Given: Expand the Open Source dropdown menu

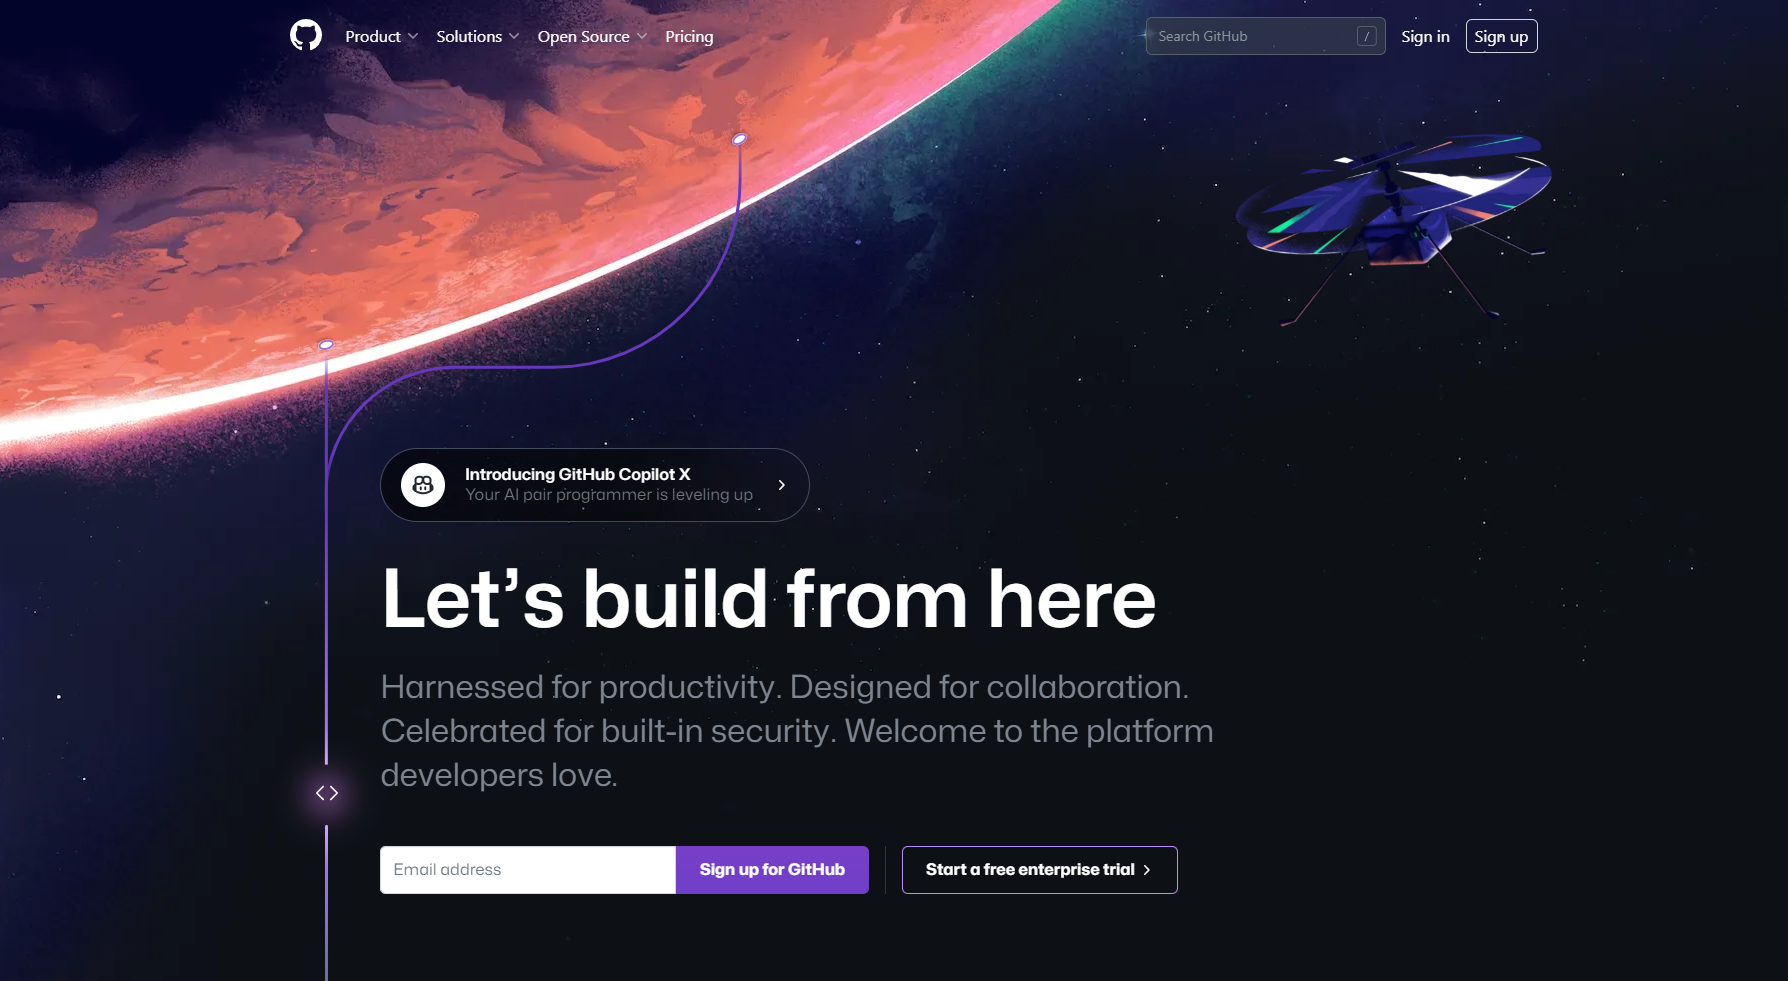Looking at the screenshot, I should [x=592, y=36].
